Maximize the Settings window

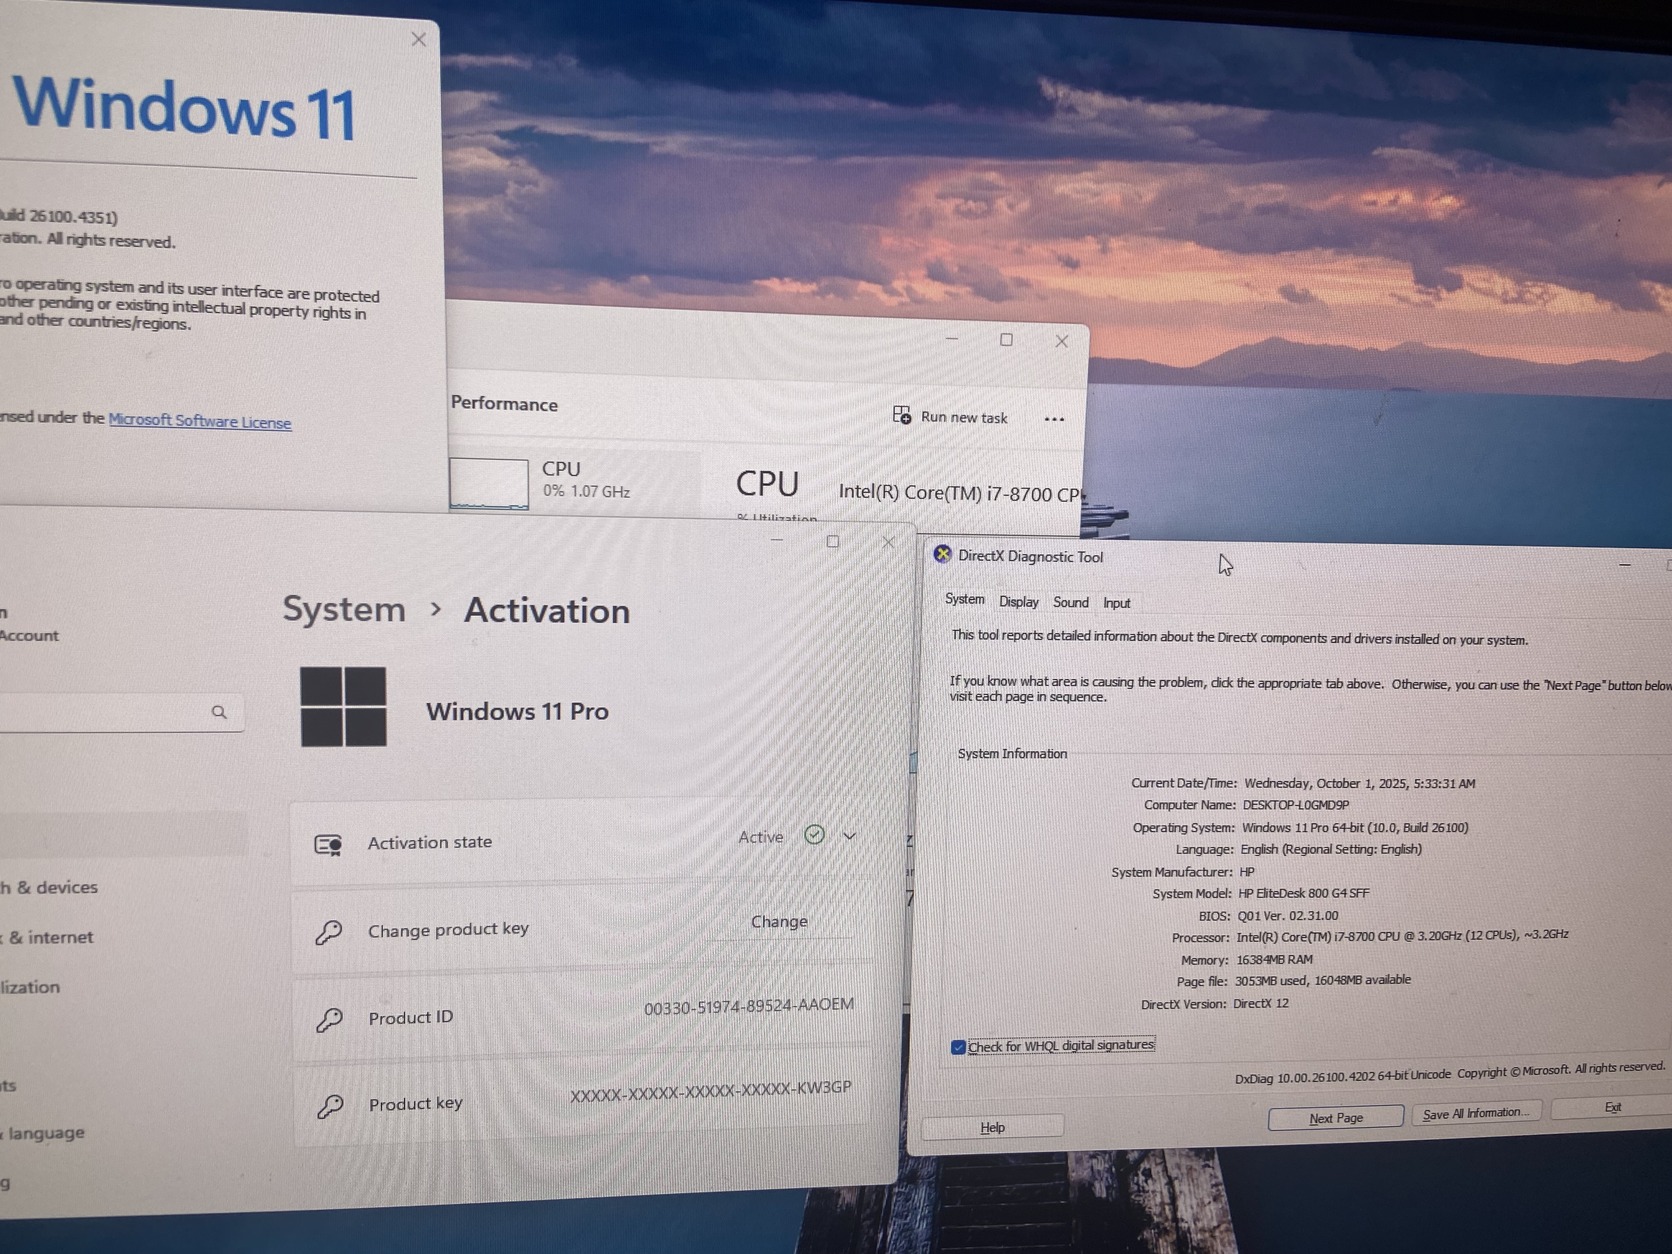coord(832,541)
